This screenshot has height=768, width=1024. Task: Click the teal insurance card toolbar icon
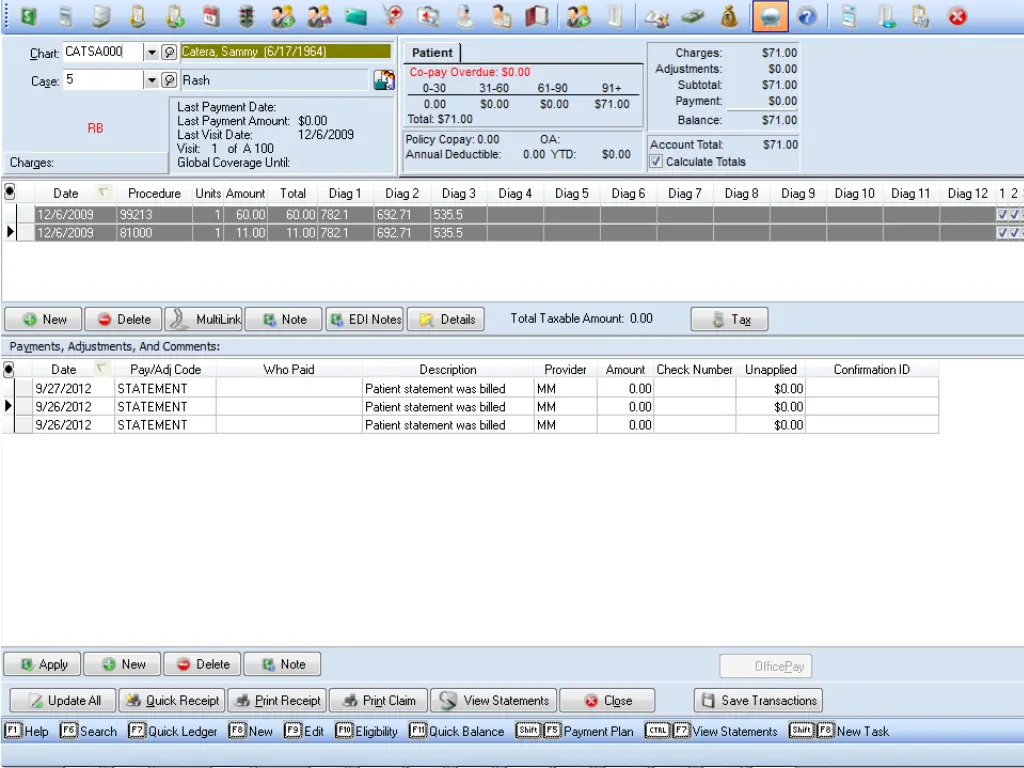[356, 16]
